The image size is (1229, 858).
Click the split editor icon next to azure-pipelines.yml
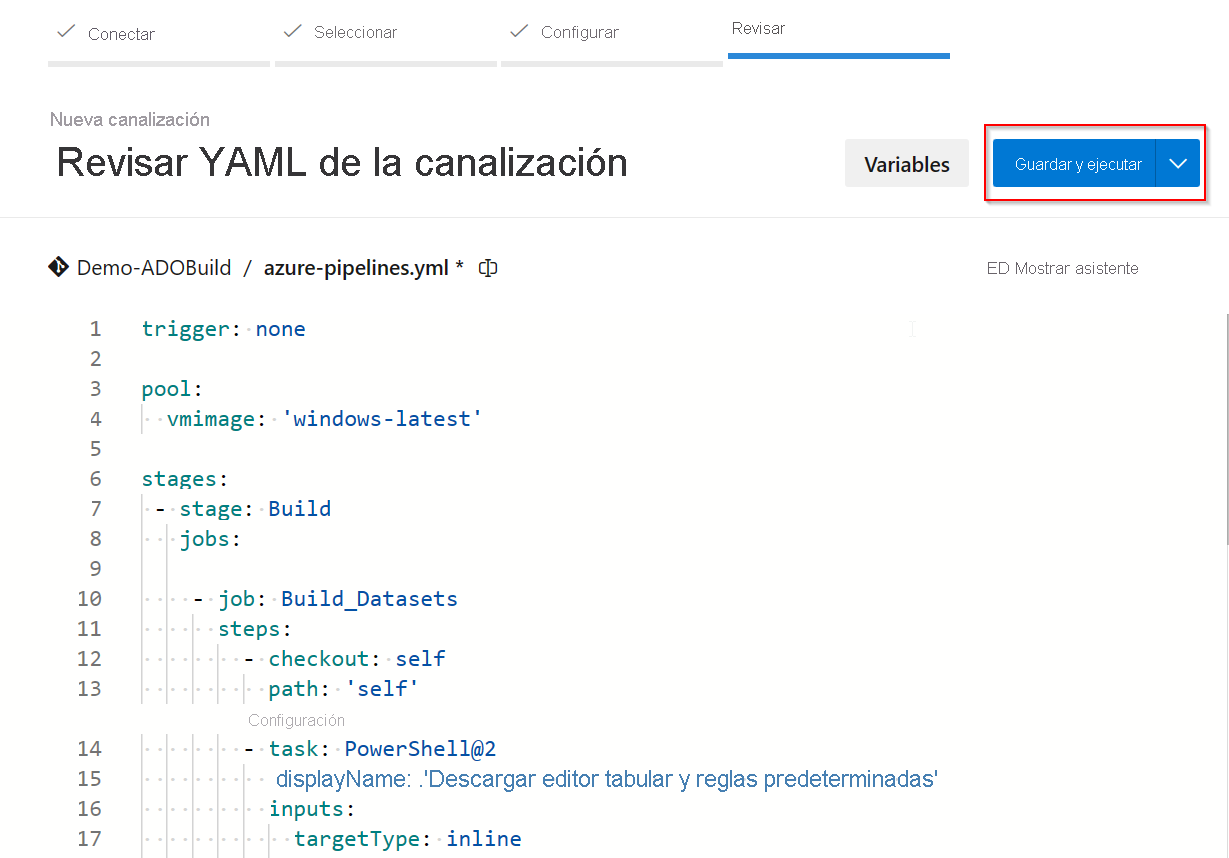[487, 268]
